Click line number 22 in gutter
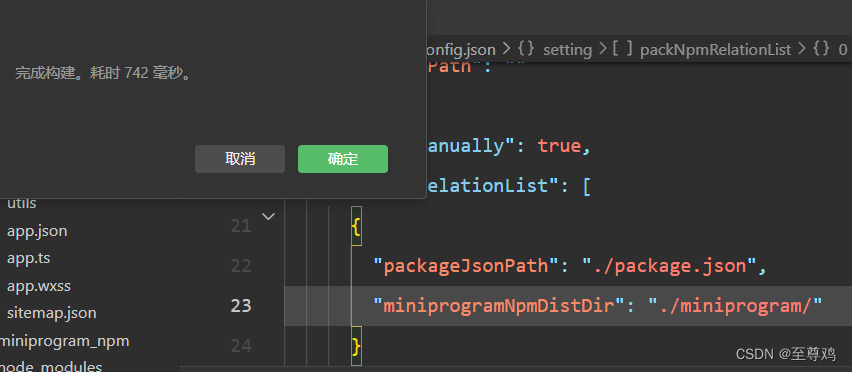This screenshot has height=372, width=852. [241, 266]
